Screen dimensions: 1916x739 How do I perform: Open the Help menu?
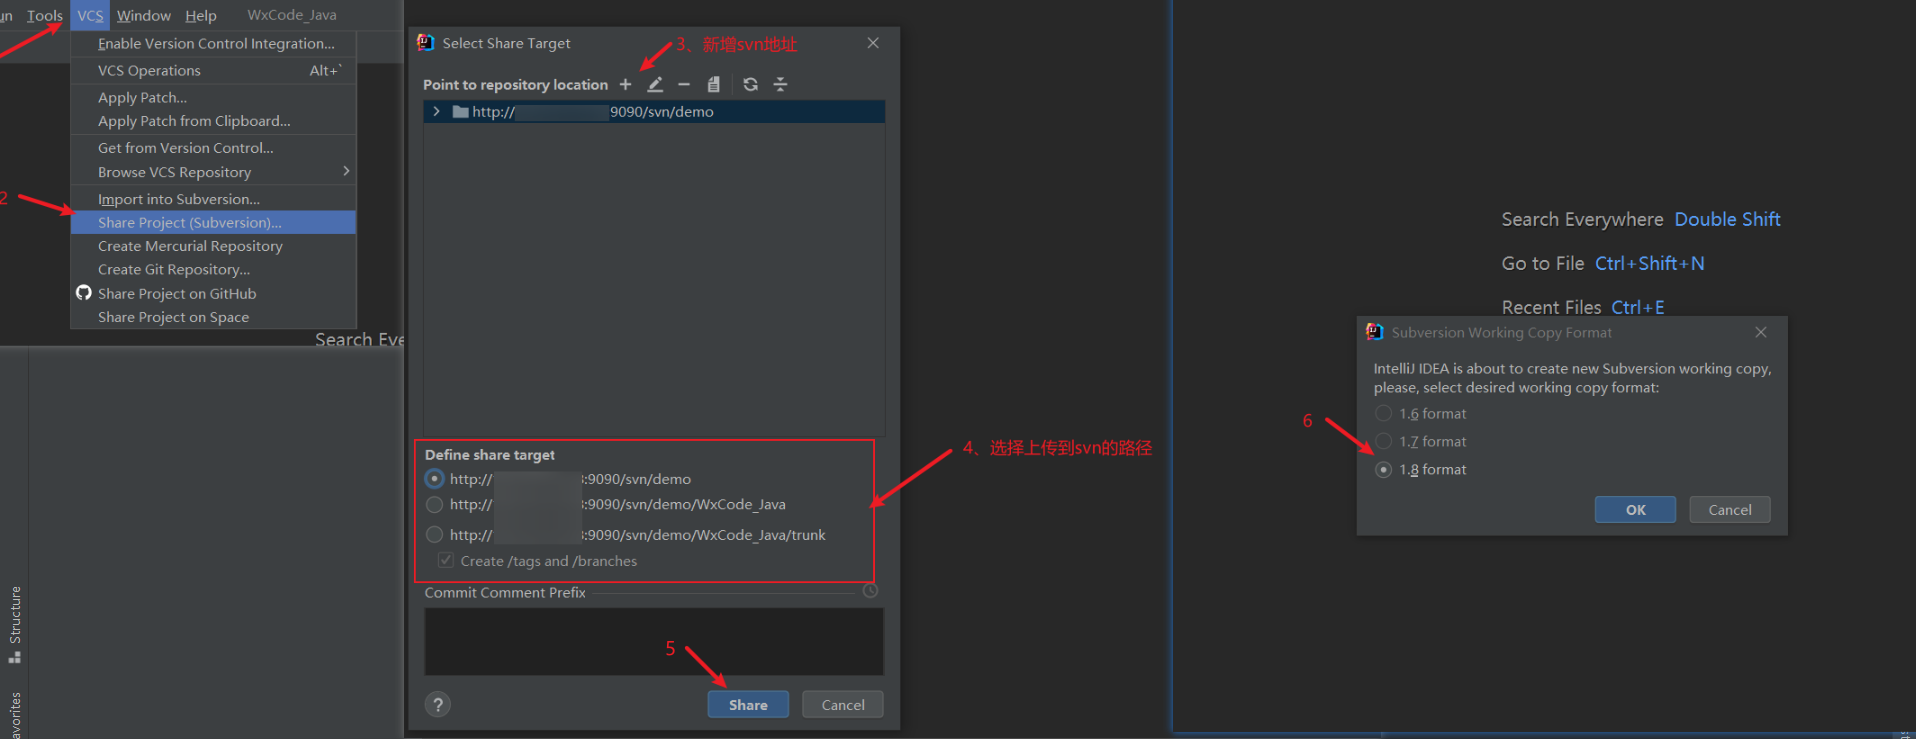(201, 15)
